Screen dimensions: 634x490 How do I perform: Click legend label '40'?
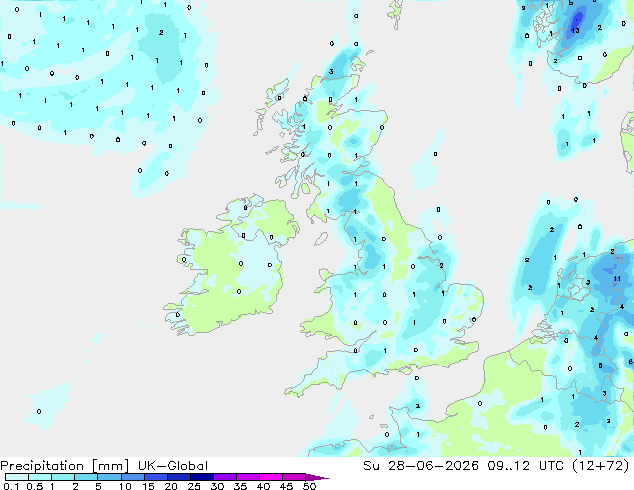click(263, 486)
